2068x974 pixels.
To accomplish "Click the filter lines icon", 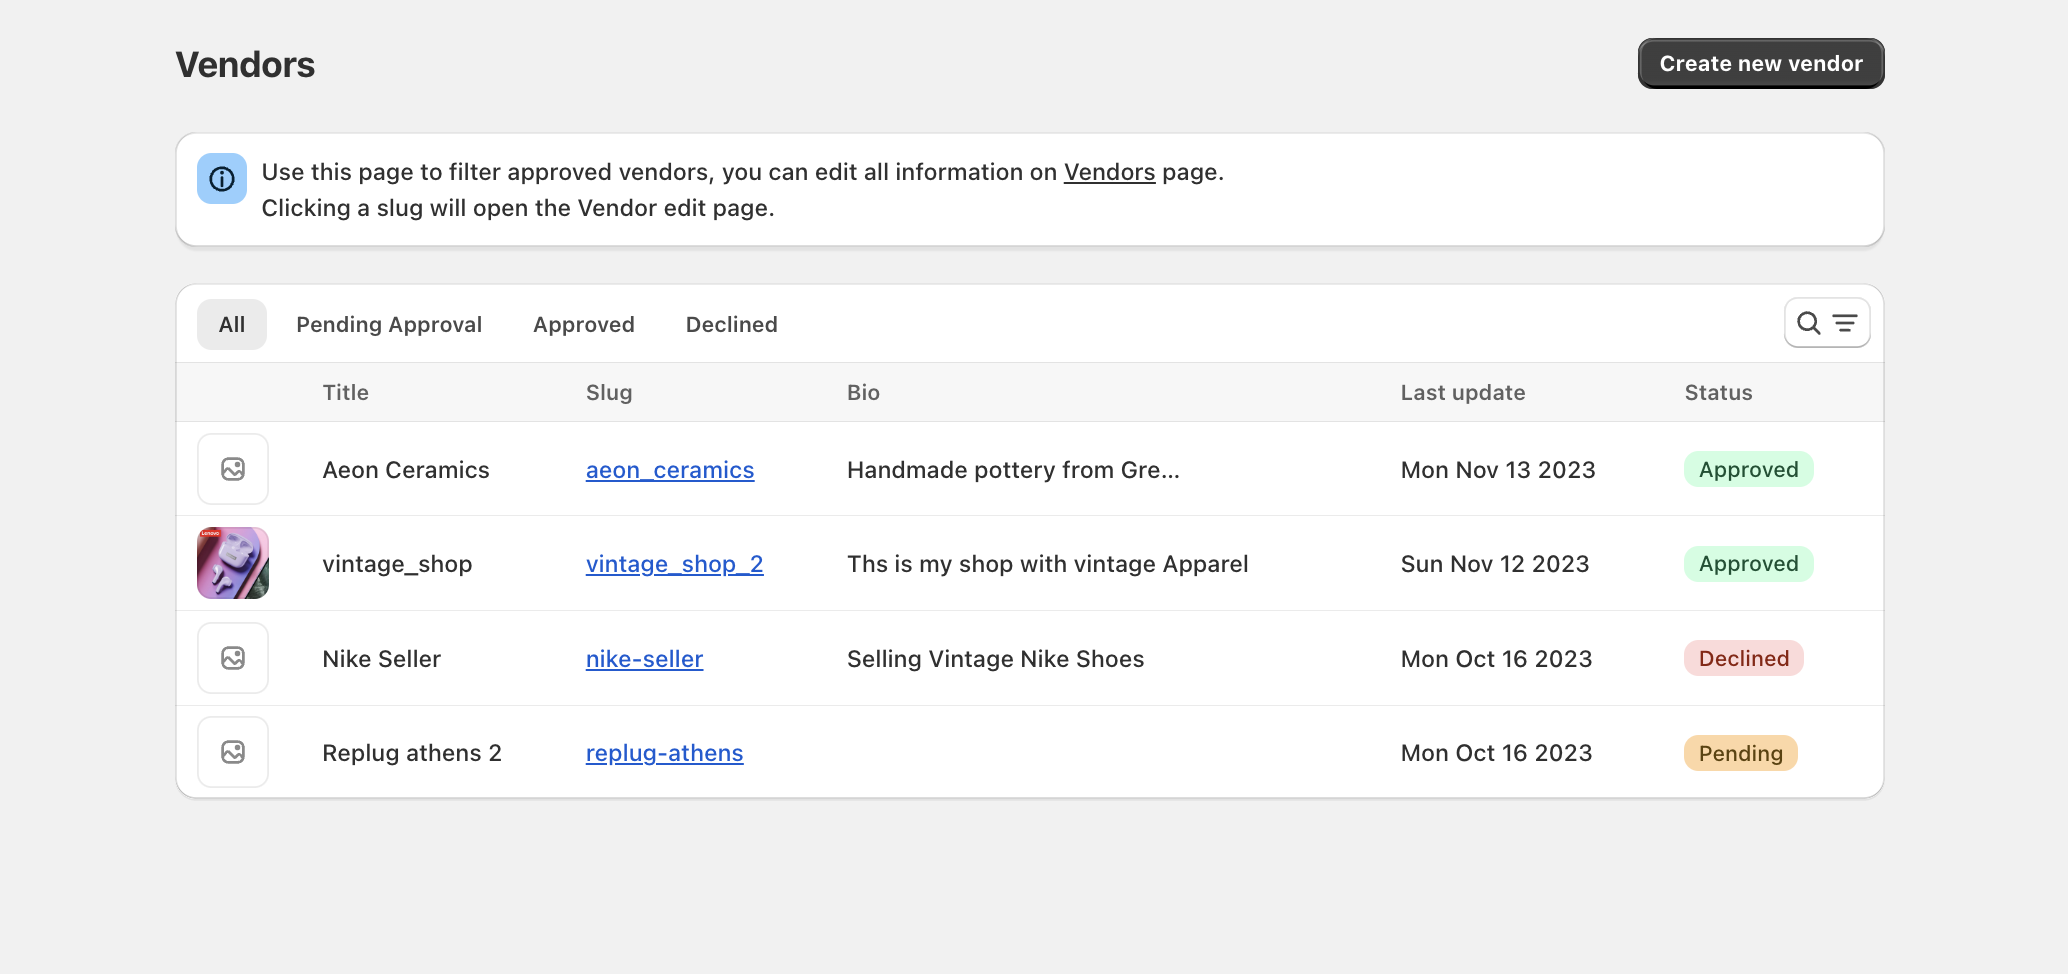I will point(1845,323).
